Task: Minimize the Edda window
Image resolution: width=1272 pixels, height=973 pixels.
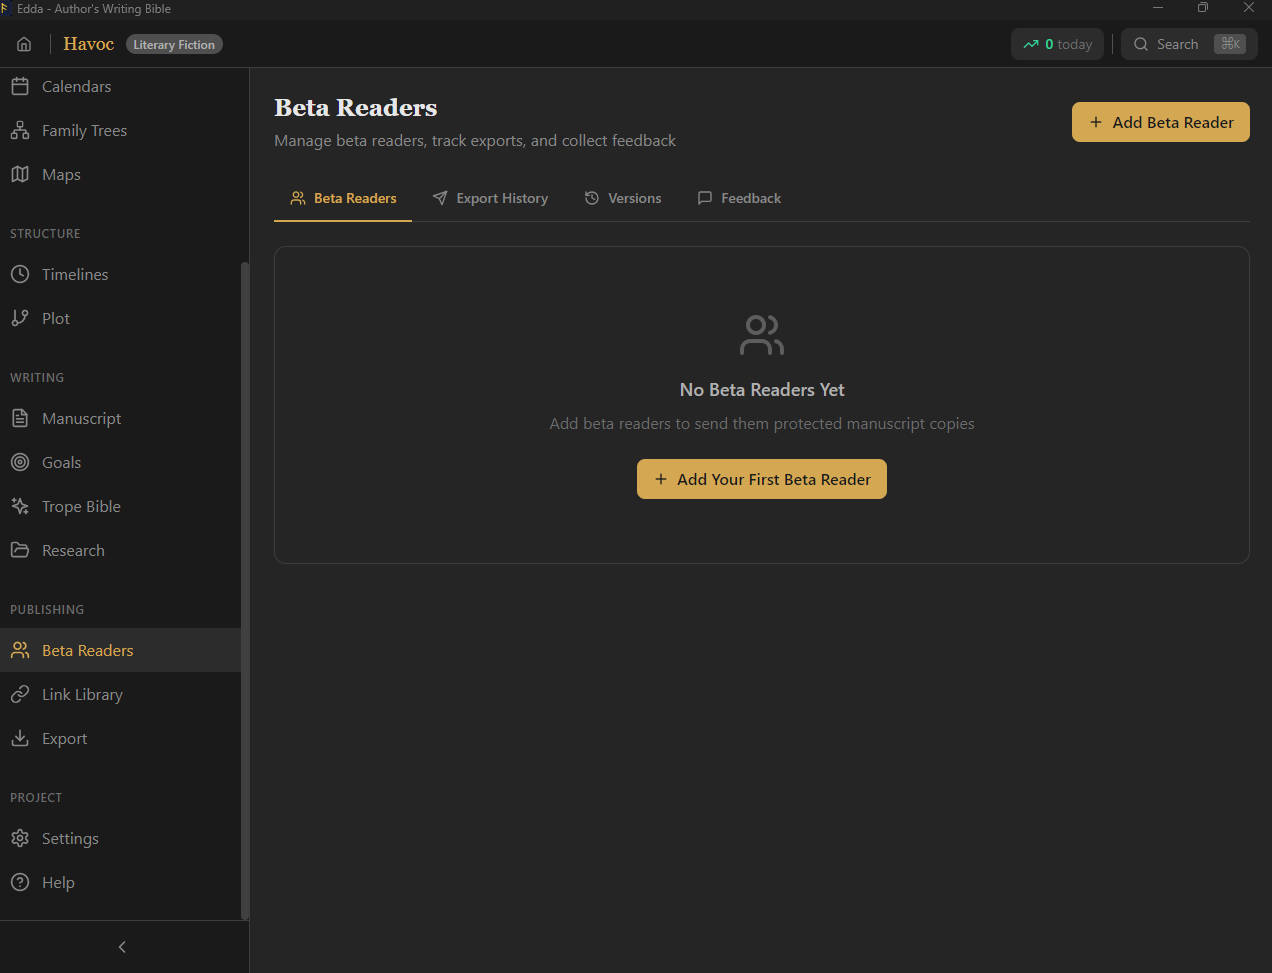Action: click(x=1158, y=8)
